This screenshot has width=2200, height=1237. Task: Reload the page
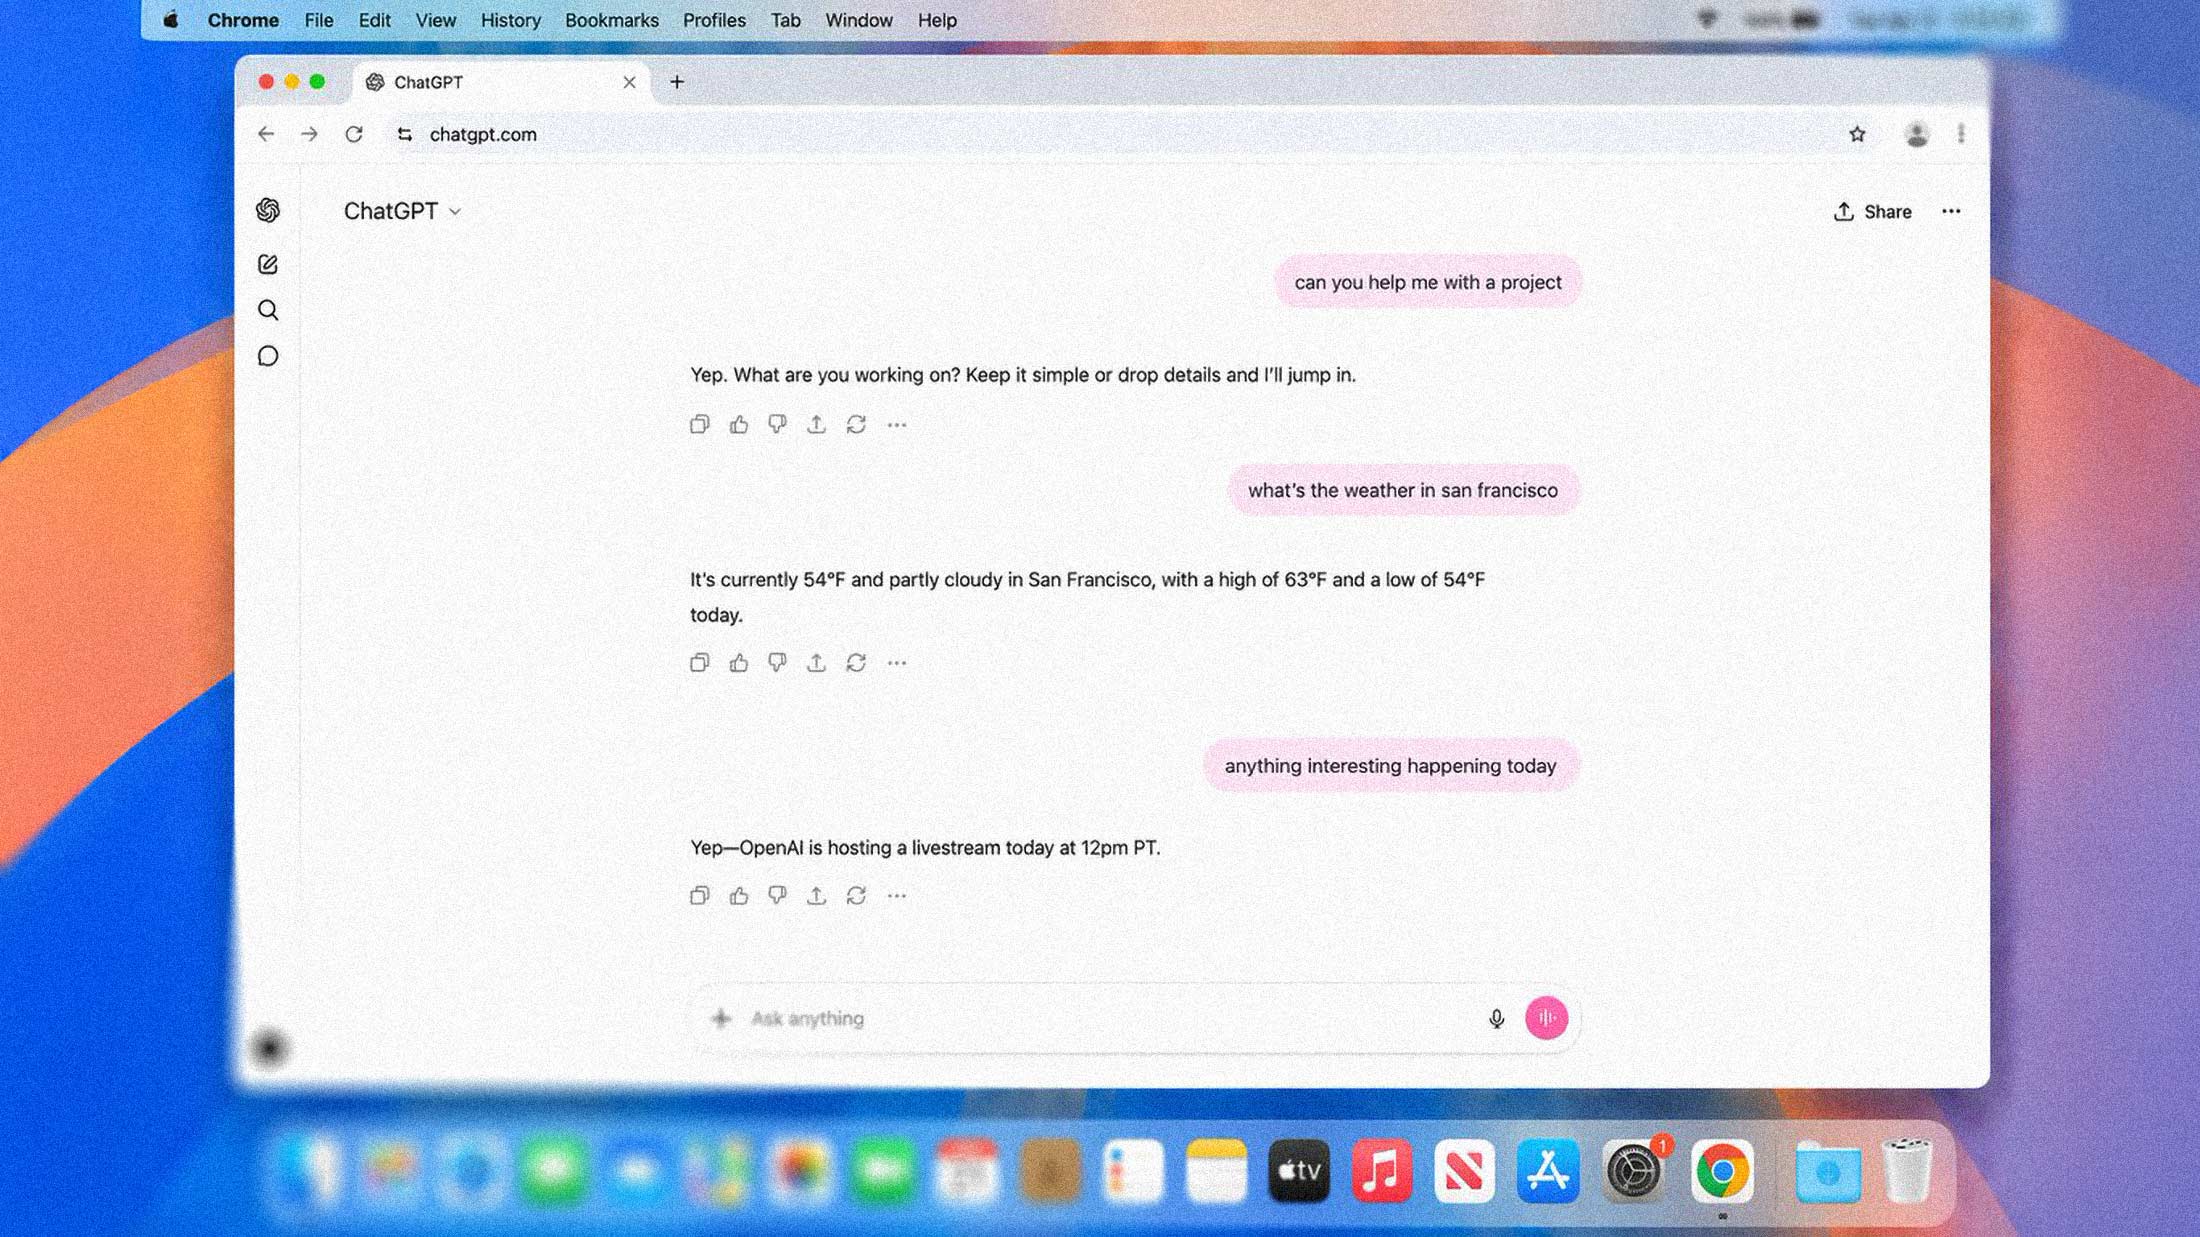click(354, 133)
